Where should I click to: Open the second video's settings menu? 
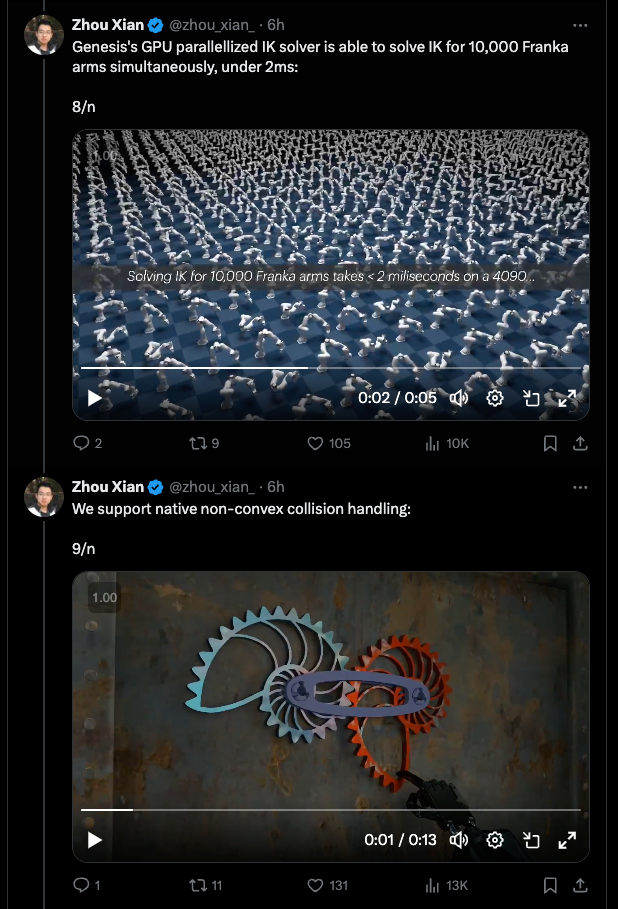pyautogui.click(x=494, y=840)
